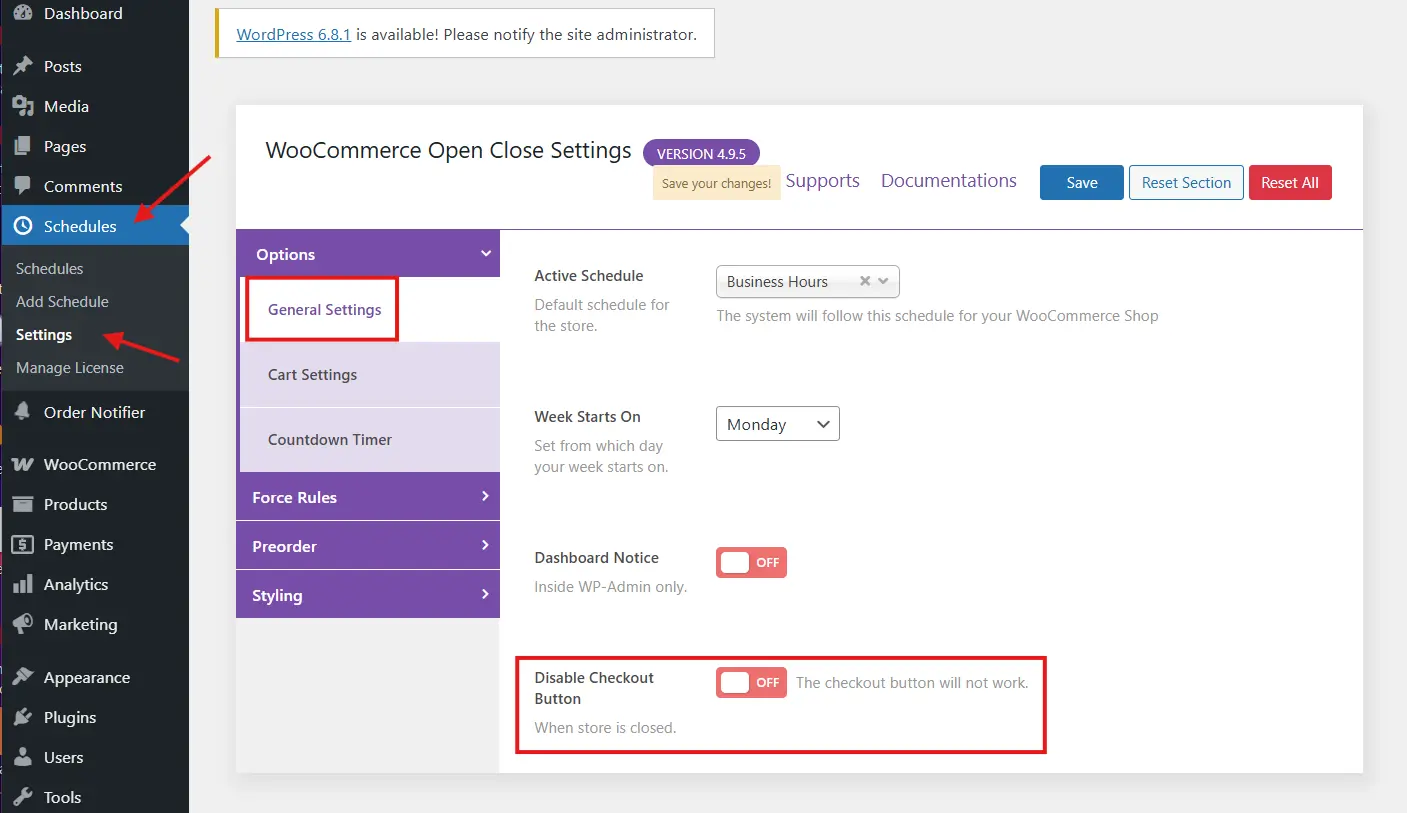Clear the Business Hours selection with the x
This screenshot has width=1407, height=813.
[865, 282]
